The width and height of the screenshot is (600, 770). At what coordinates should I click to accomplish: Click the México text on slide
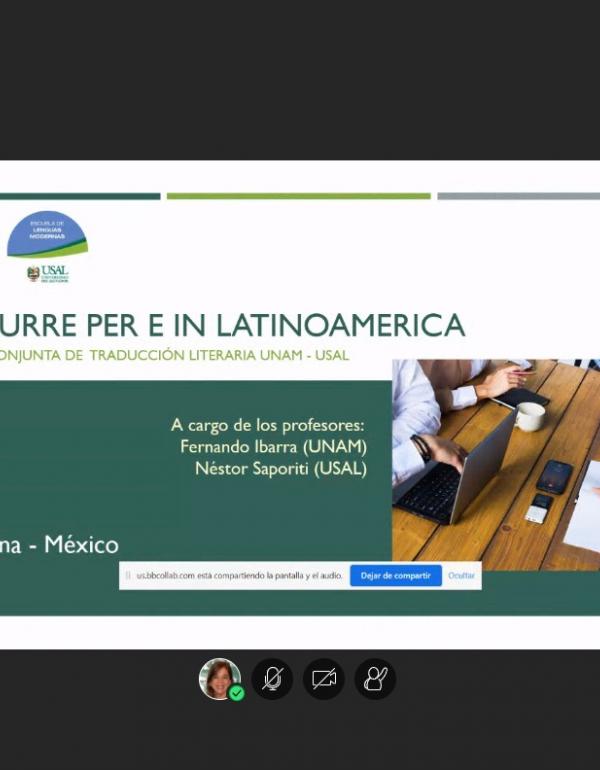(82, 545)
